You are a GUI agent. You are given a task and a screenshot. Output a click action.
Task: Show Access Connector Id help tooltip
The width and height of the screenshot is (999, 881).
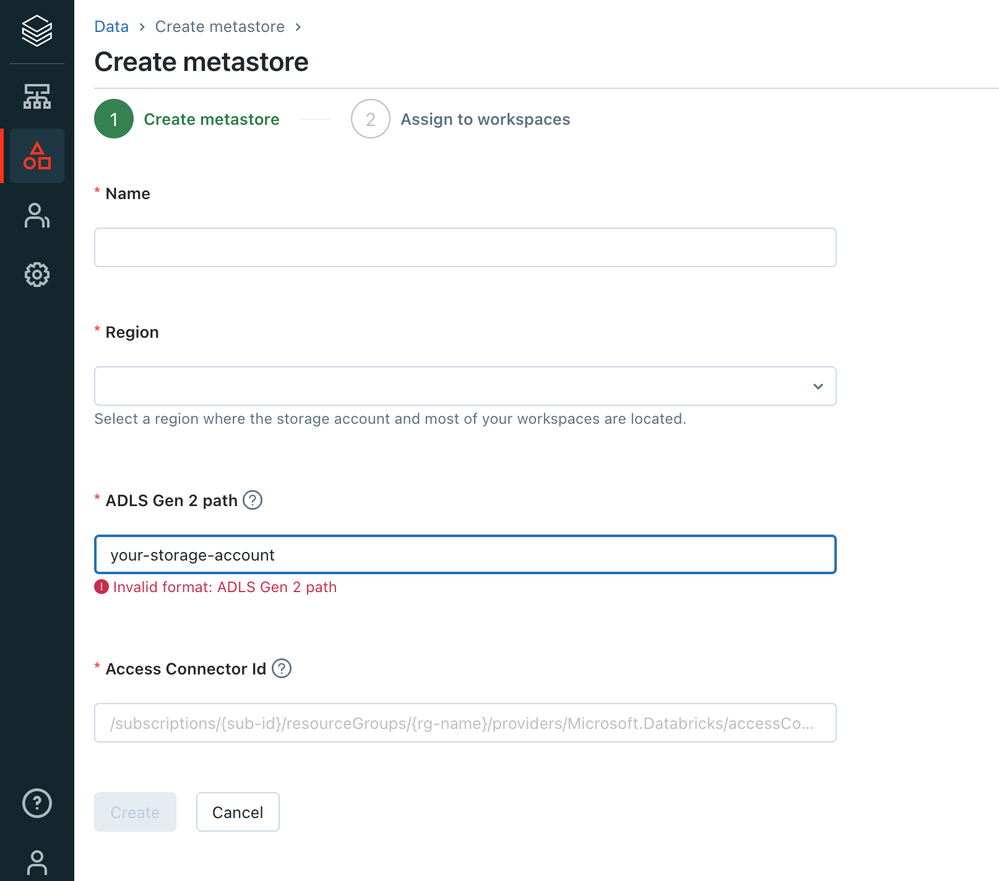pyautogui.click(x=282, y=668)
